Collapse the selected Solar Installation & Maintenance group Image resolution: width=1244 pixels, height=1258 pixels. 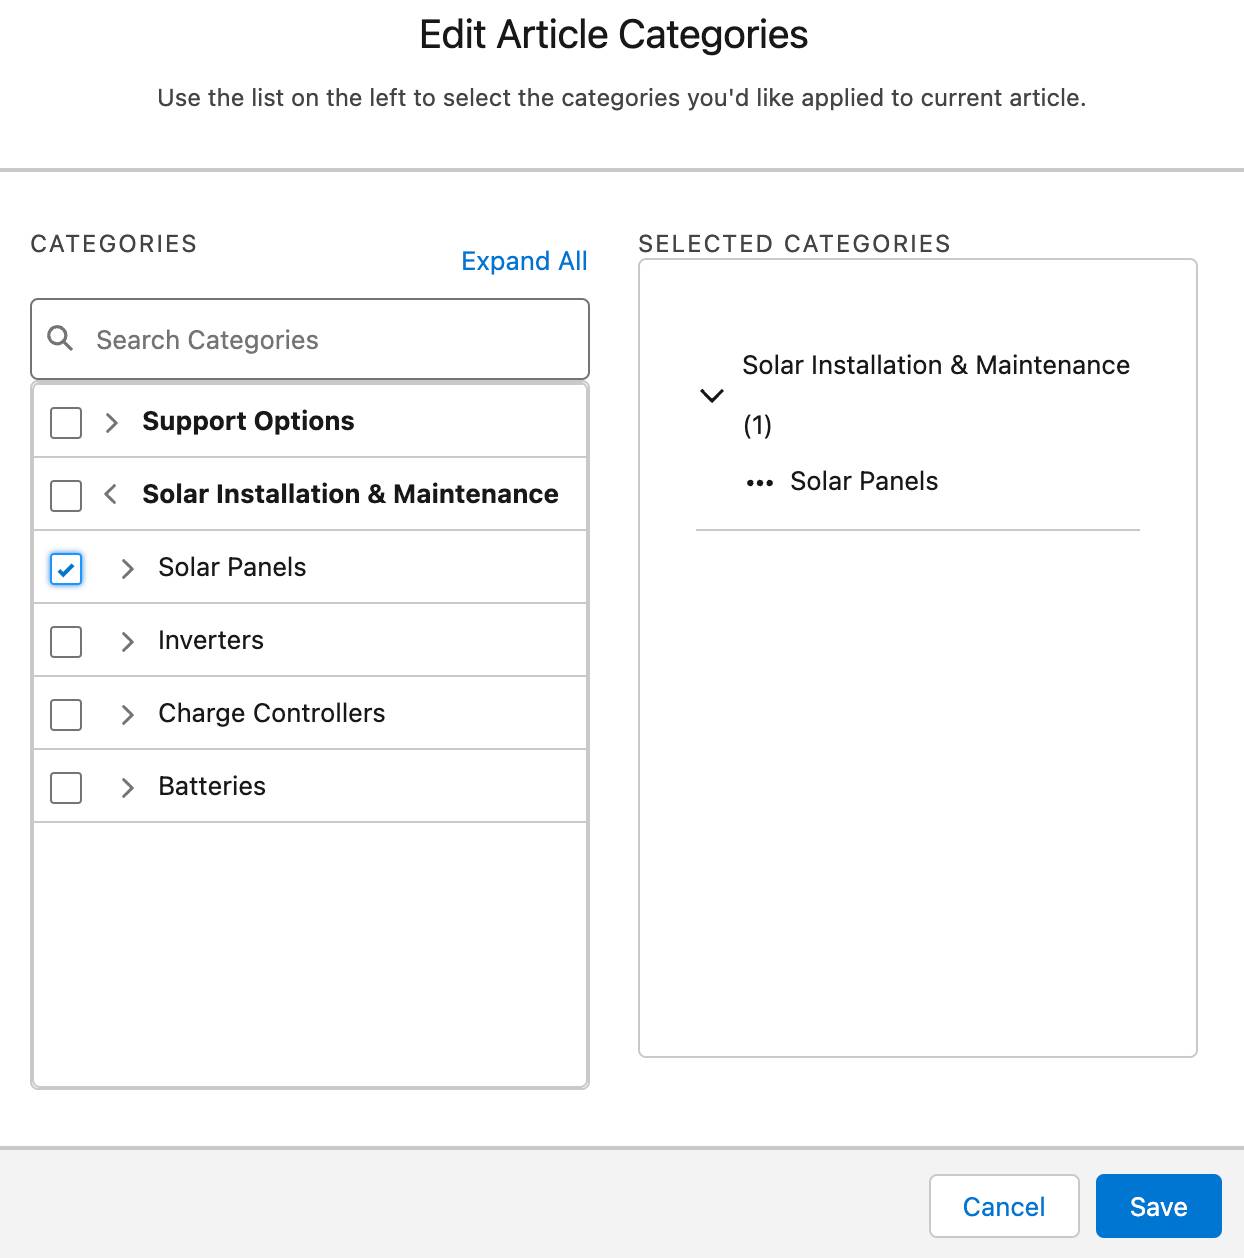tap(712, 396)
